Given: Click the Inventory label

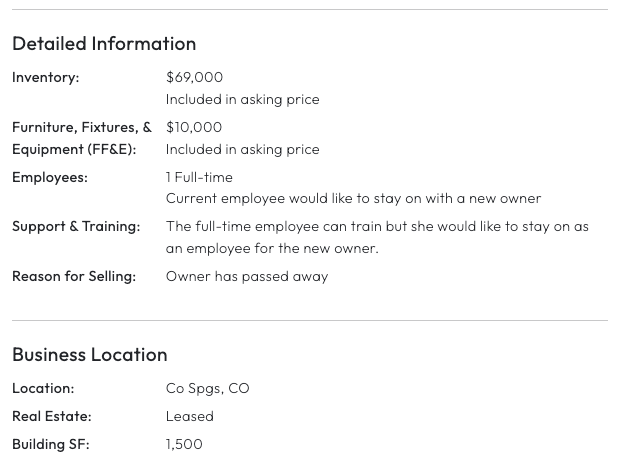Looking at the screenshot, I should coord(46,77).
